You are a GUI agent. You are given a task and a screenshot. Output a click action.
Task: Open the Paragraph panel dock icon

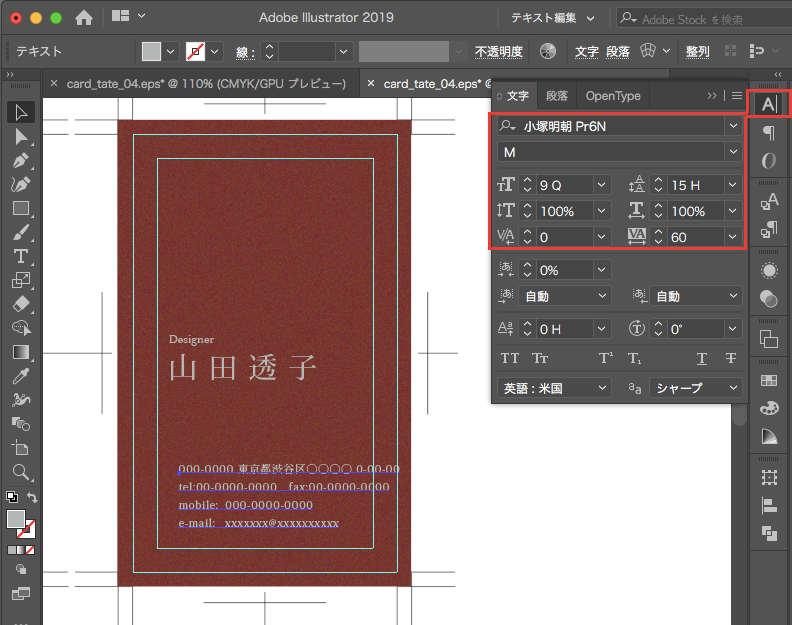768,133
